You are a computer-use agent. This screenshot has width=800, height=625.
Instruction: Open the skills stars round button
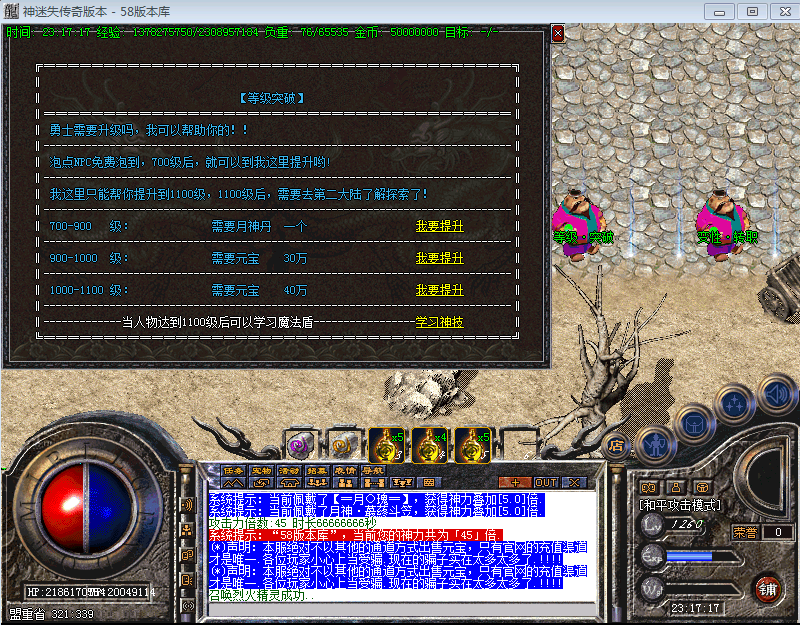(x=735, y=404)
